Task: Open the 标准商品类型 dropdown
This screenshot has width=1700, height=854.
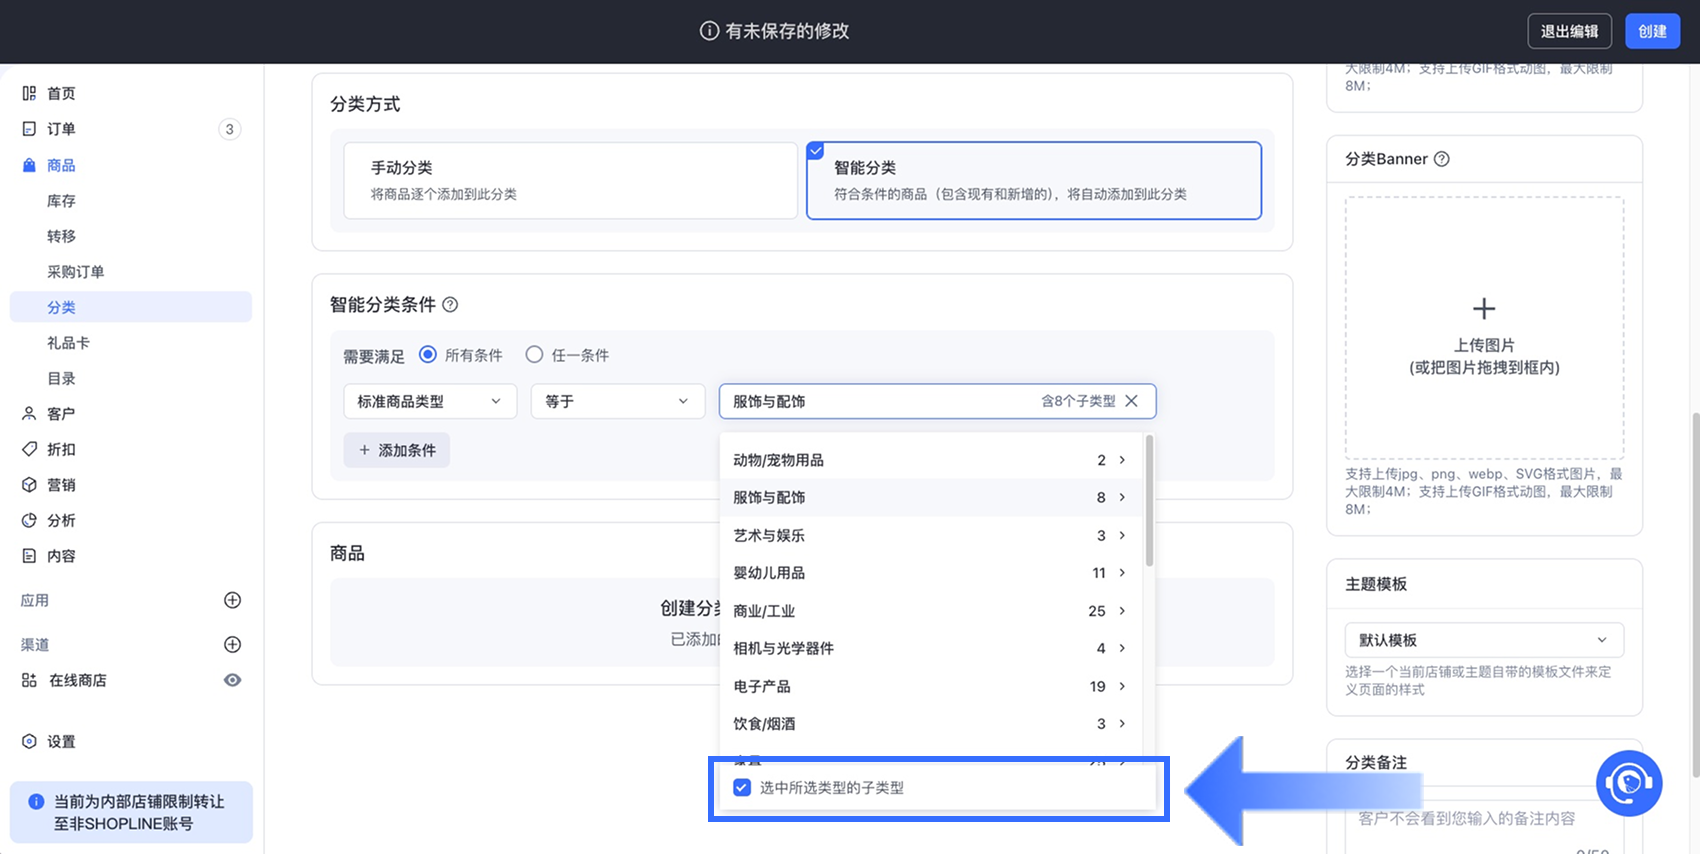Action: coord(430,401)
